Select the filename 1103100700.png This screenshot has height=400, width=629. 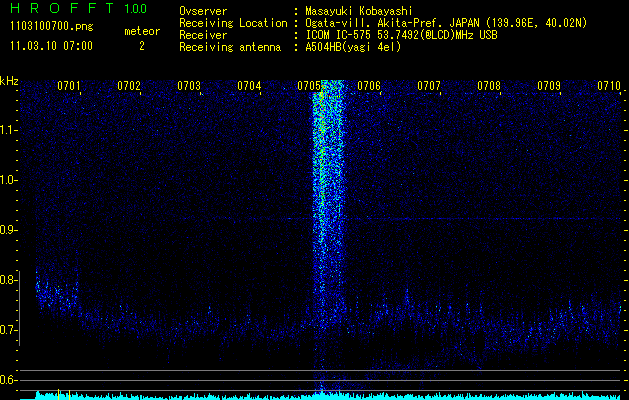pyautogui.click(x=52, y=27)
